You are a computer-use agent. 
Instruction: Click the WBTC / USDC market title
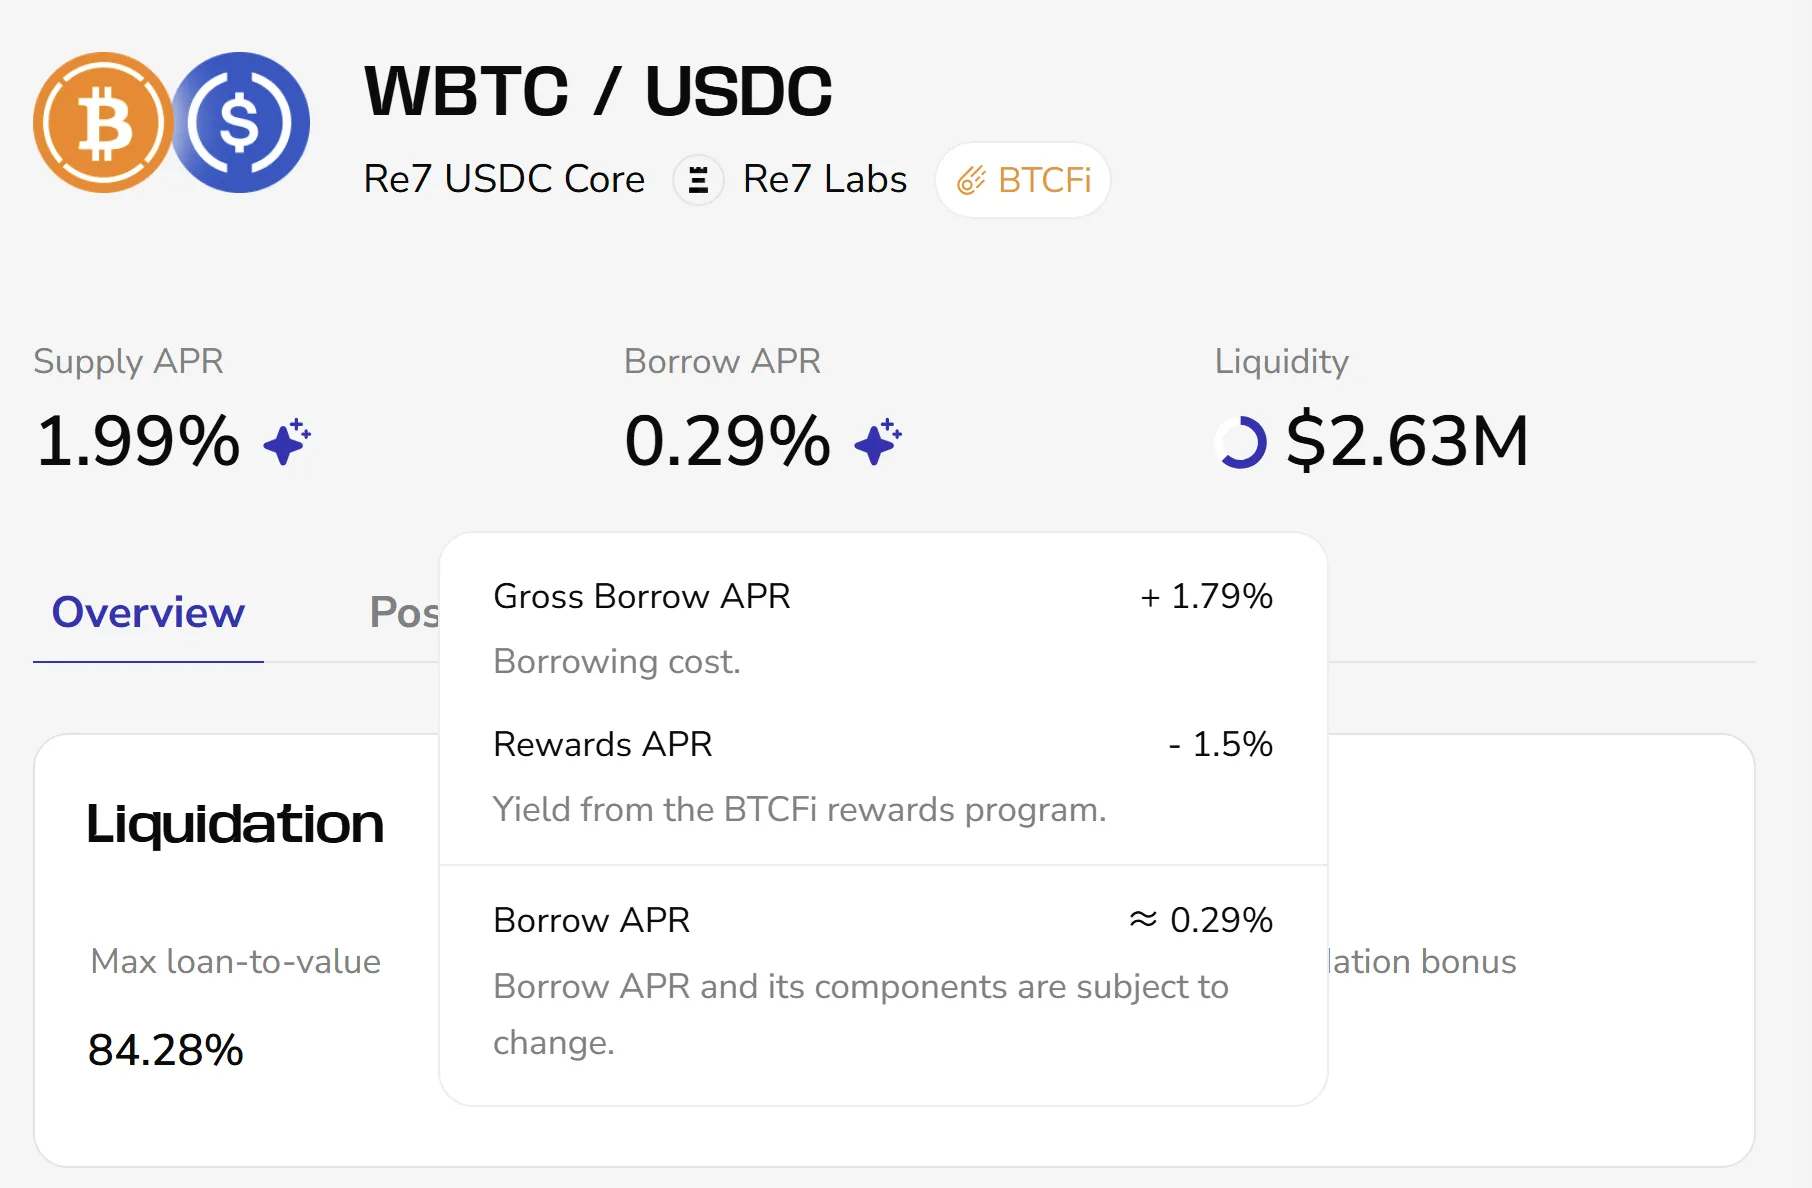pos(598,92)
